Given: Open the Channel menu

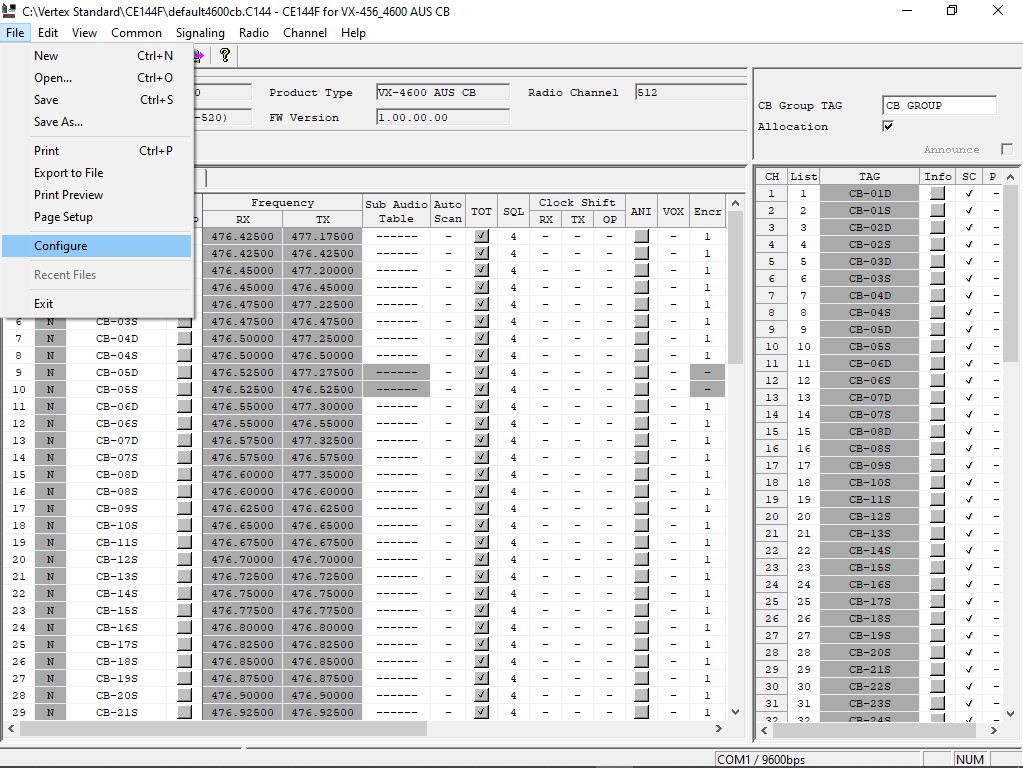Looking at the screenshot, I should [x=305, y=33].
